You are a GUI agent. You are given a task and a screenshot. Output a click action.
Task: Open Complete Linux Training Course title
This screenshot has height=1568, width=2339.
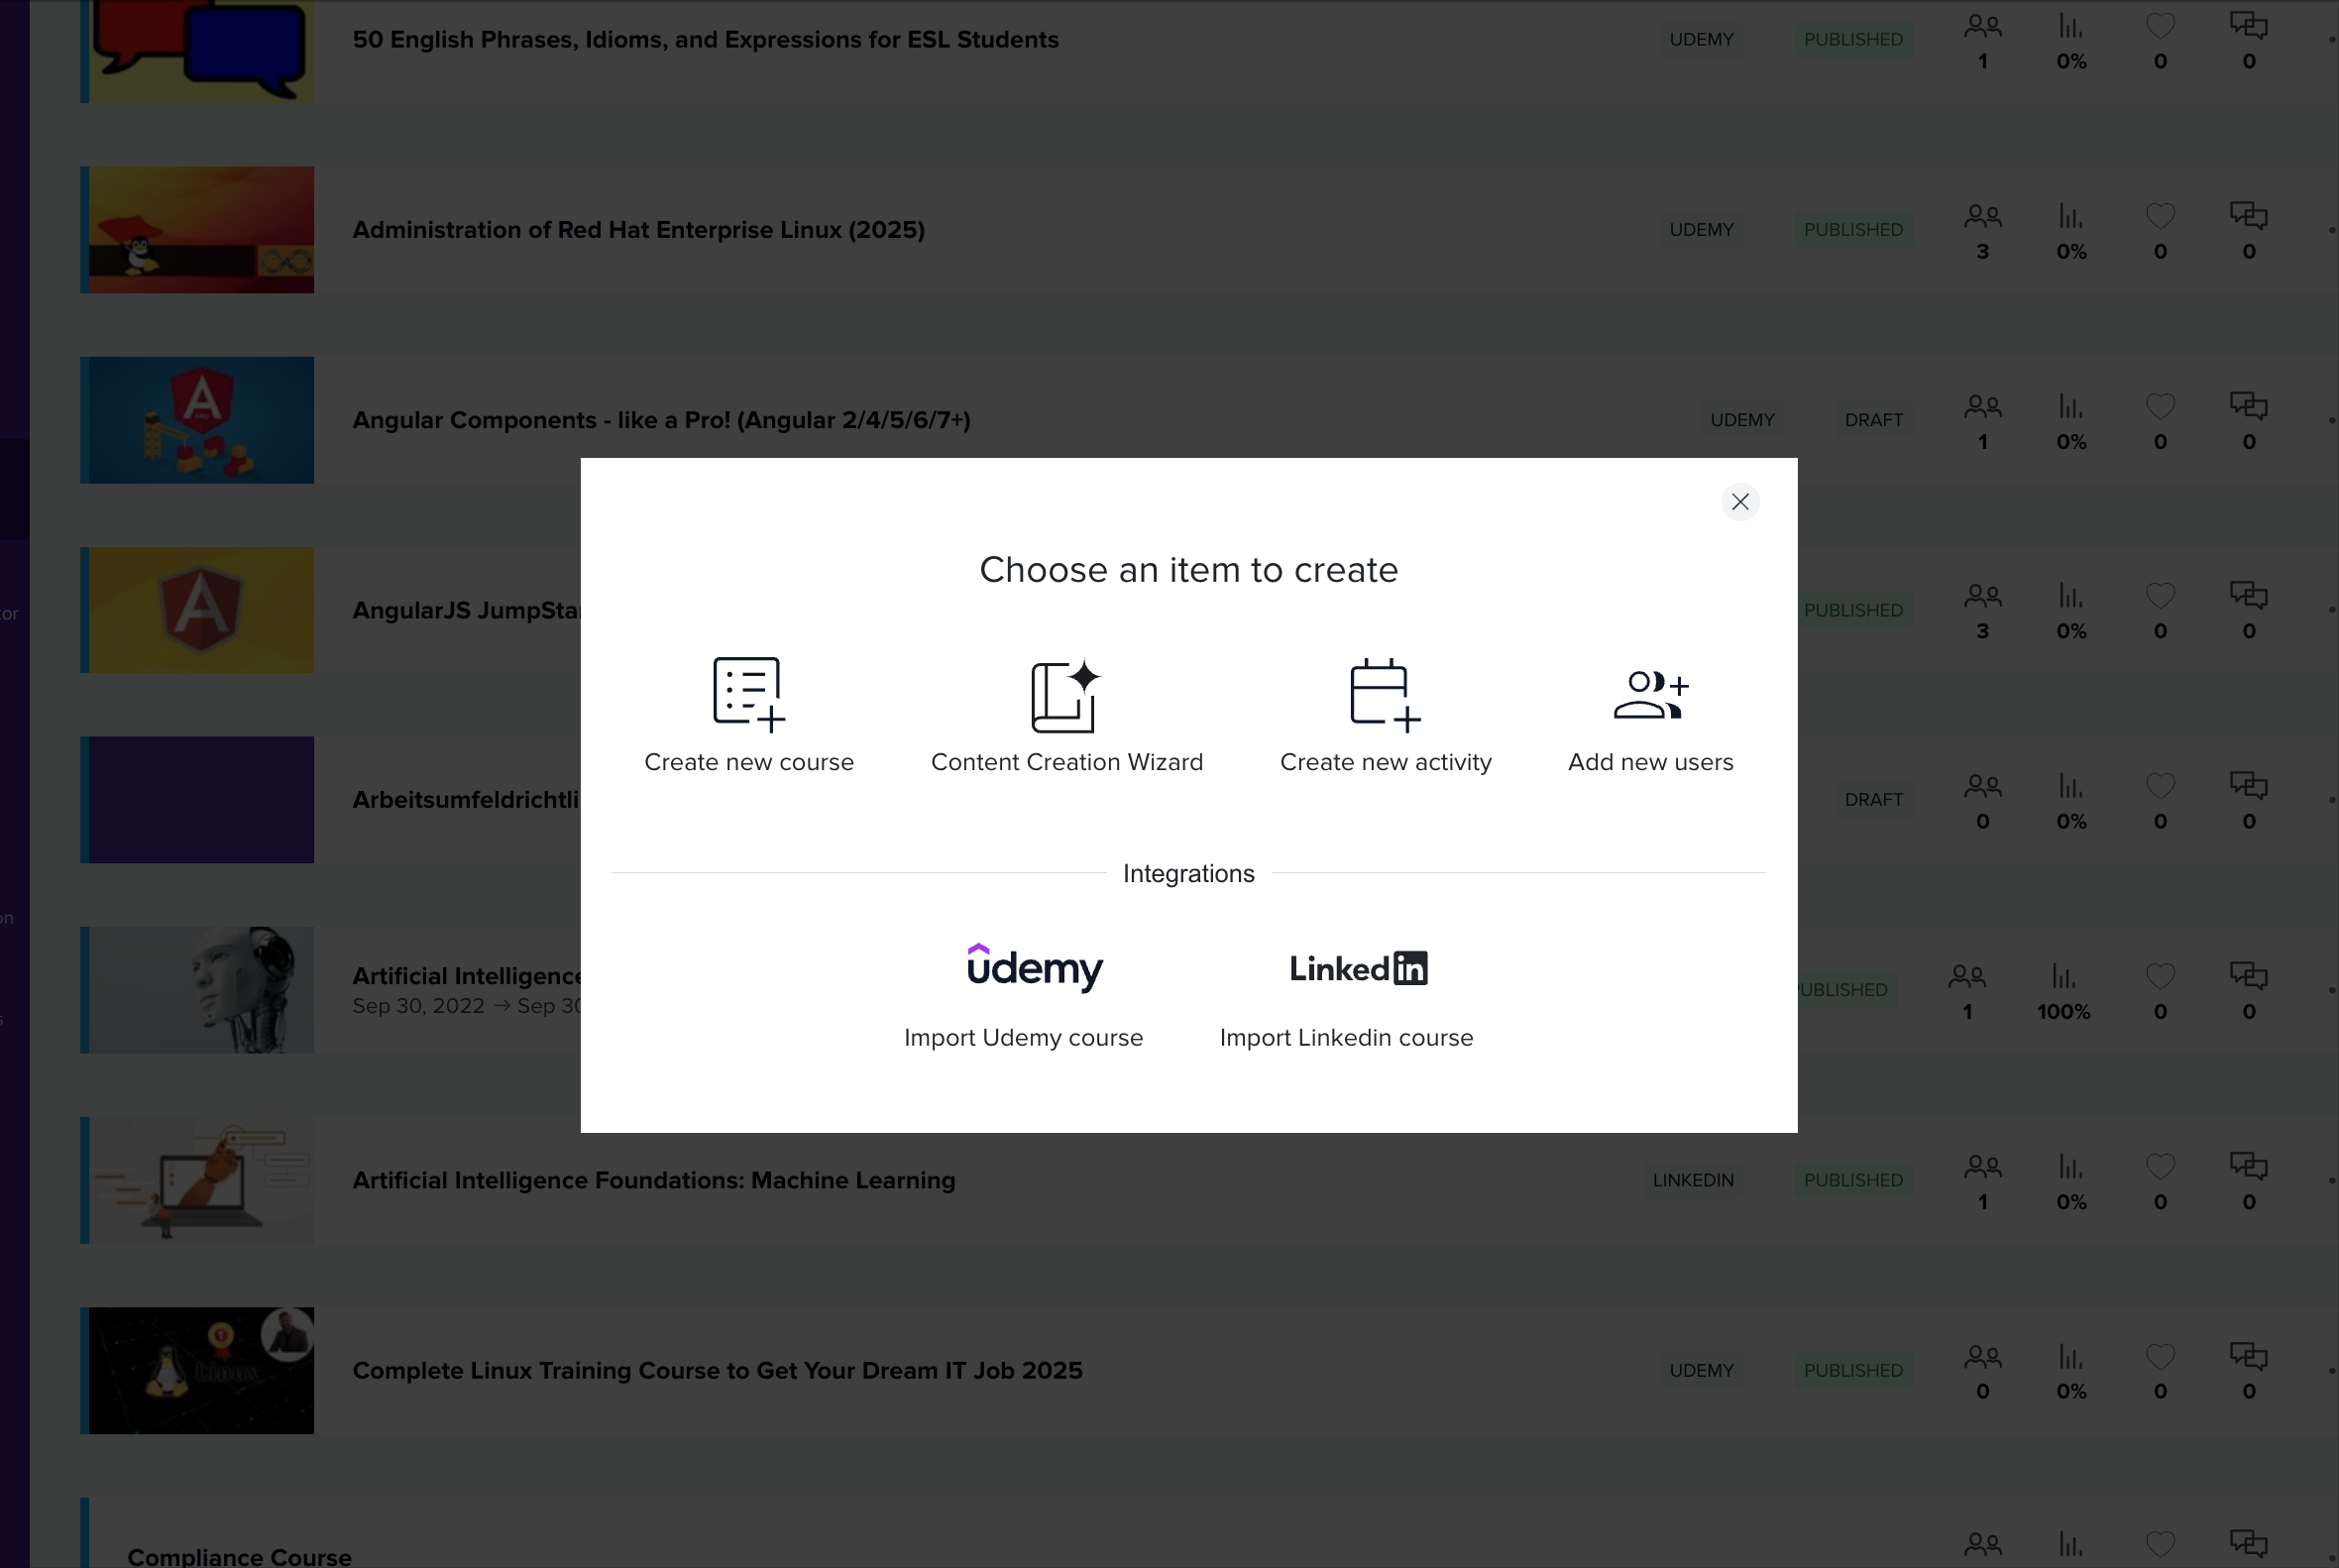(717, 1370)
